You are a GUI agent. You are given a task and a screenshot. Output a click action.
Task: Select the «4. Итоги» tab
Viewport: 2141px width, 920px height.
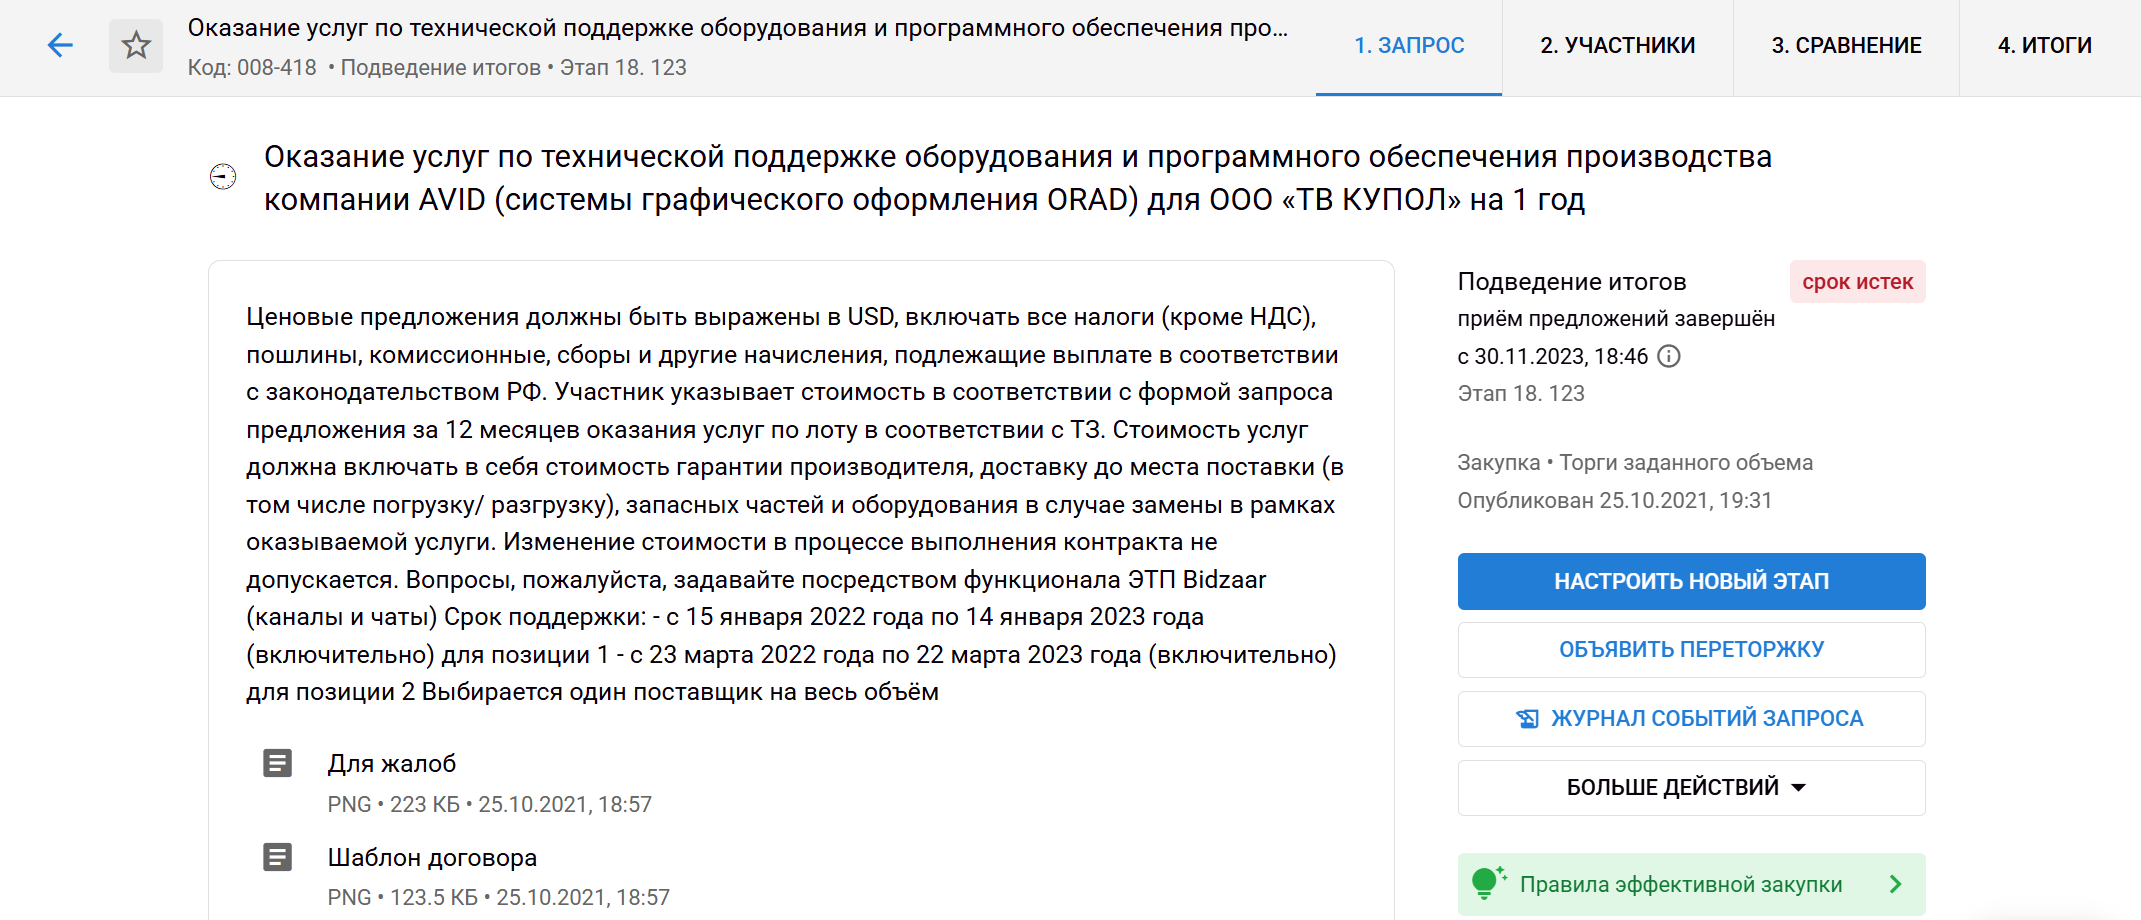(x=2044, y=46)
